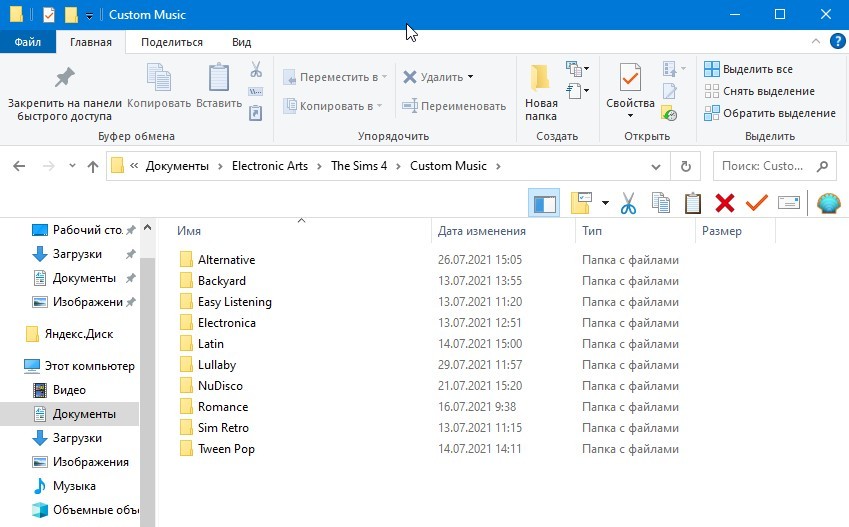Open the new item dropdown in Создать group
This screenshot has height=527, width=849.
pyautogui.click(x=577, y=69)
